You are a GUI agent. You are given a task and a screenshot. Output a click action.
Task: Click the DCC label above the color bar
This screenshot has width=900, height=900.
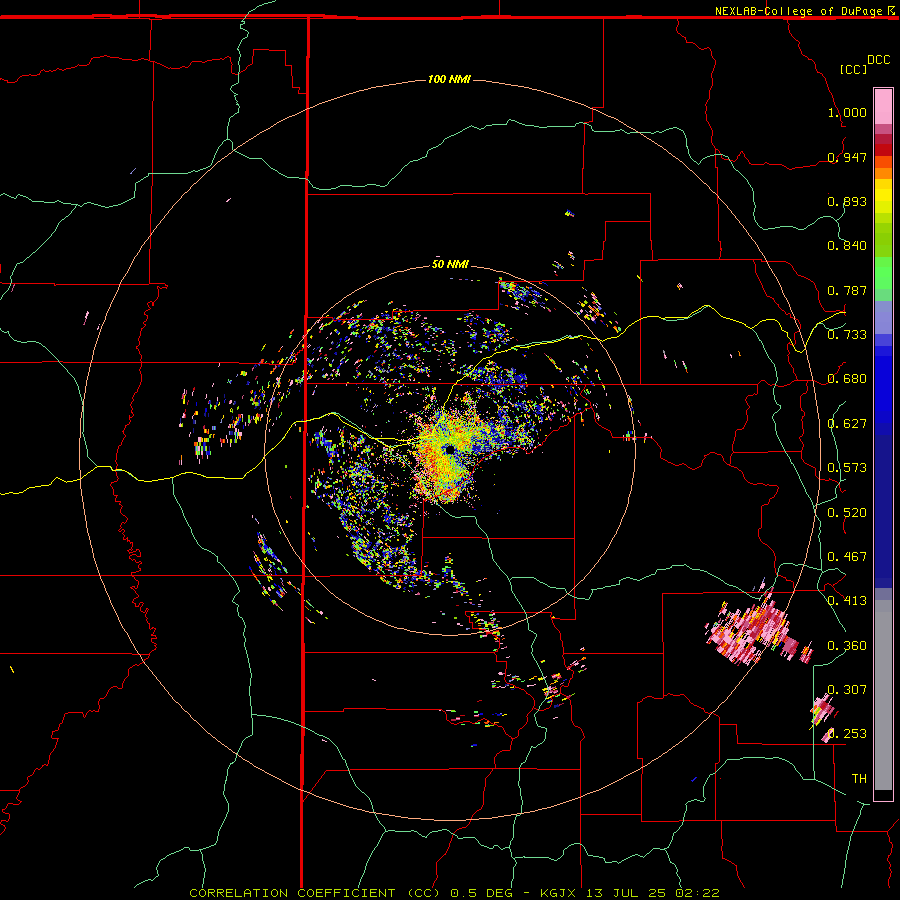[x=879, y=60]
